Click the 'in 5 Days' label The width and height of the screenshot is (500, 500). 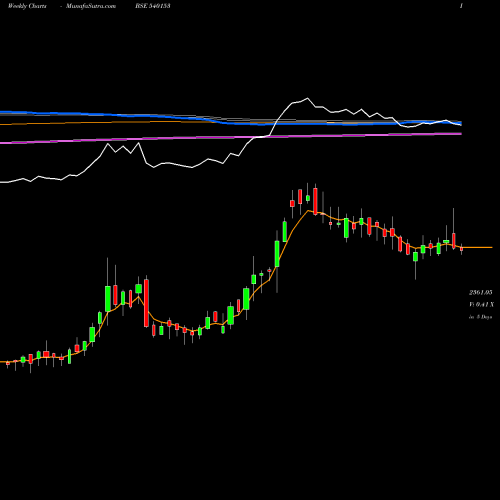(x=480, y=317)
